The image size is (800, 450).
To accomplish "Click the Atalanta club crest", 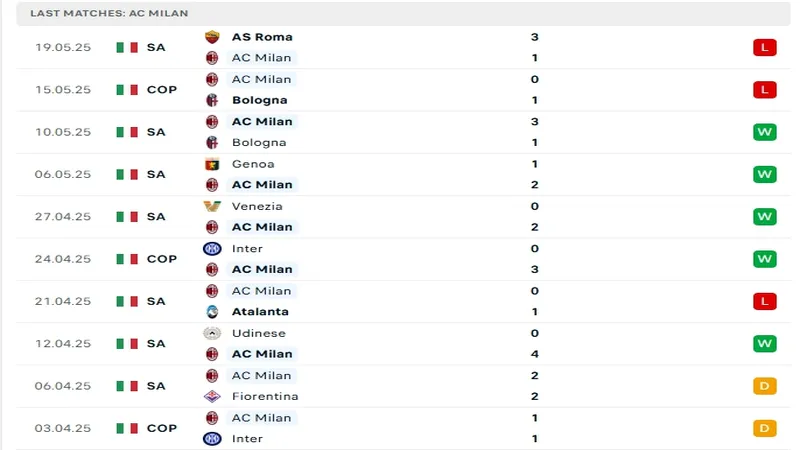I will tap(212, 312).
